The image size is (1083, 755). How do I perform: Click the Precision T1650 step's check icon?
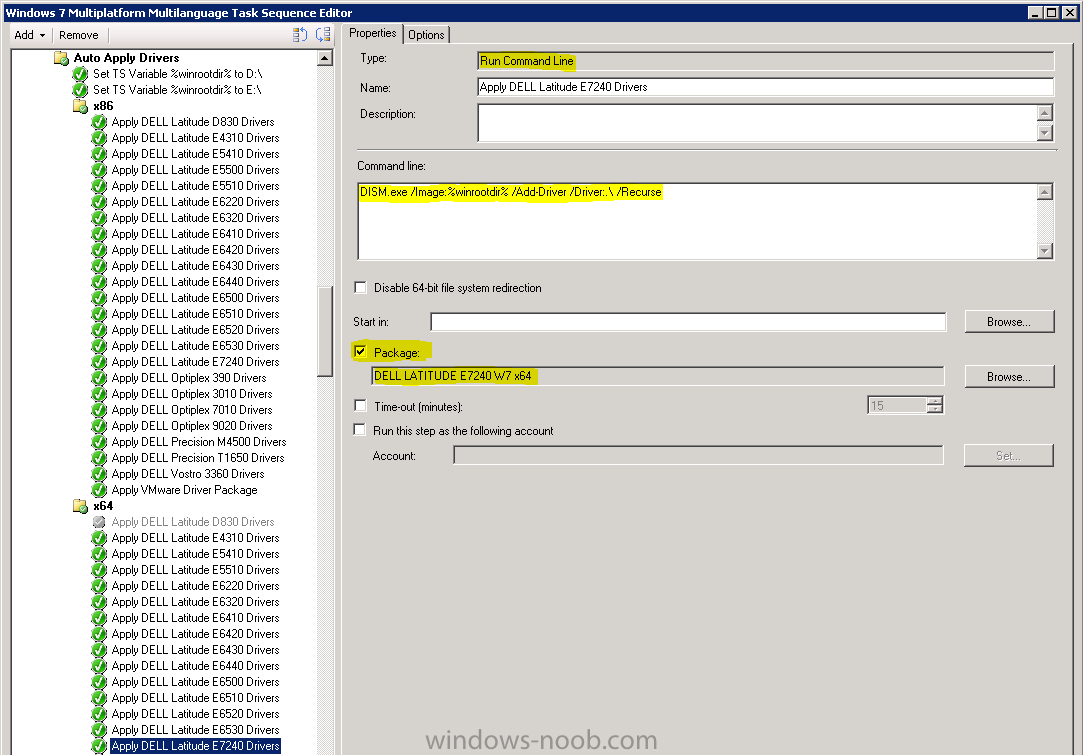99,458
